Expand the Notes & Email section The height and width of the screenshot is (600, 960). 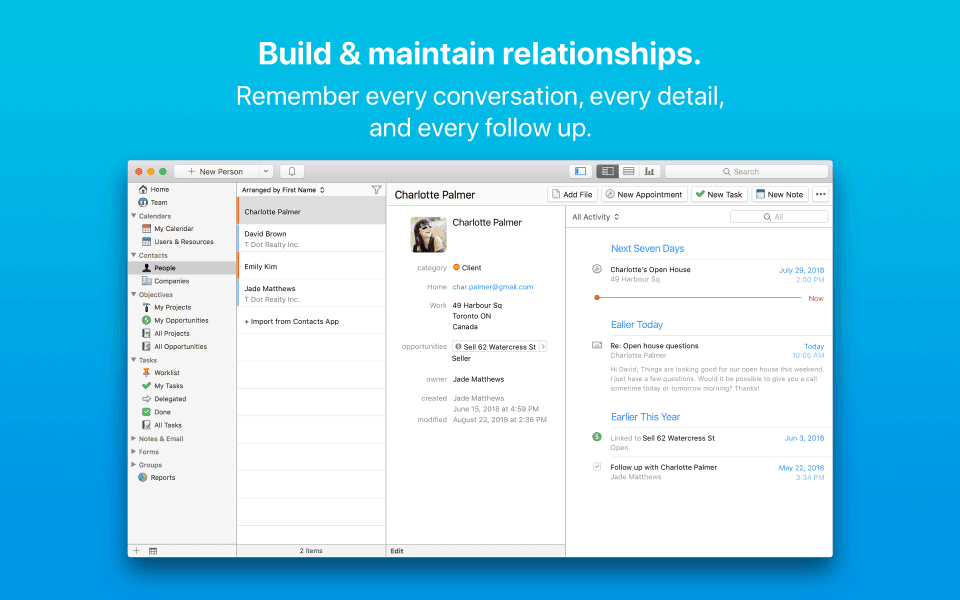(x=134, y=438)
